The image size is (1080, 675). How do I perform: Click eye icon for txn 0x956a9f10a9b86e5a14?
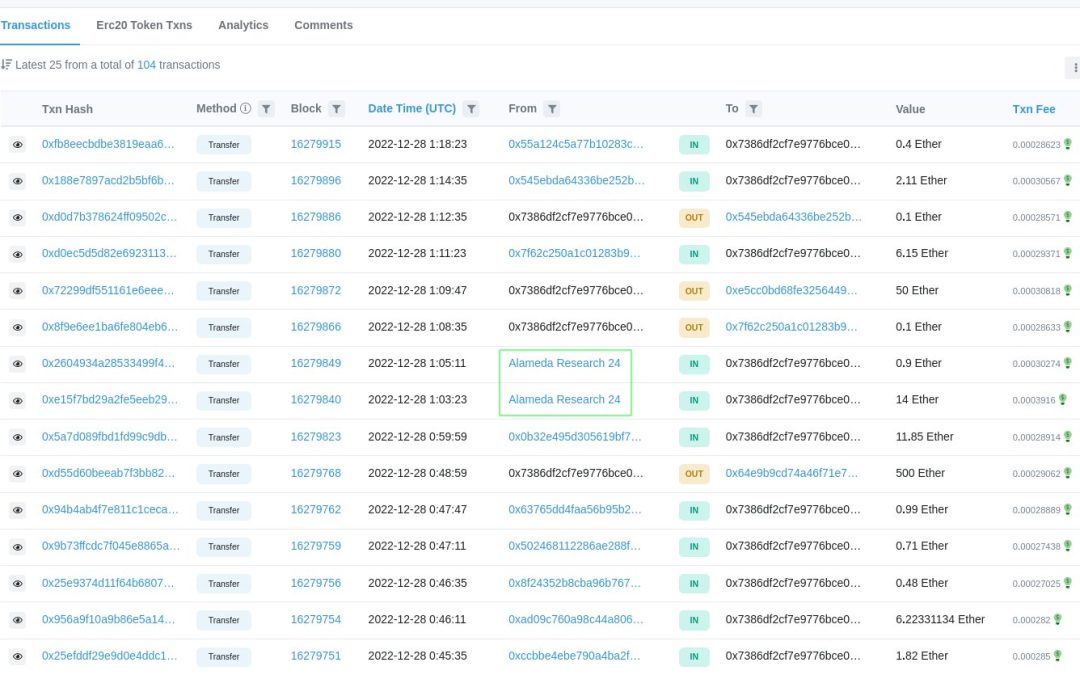tap(17, 620)
